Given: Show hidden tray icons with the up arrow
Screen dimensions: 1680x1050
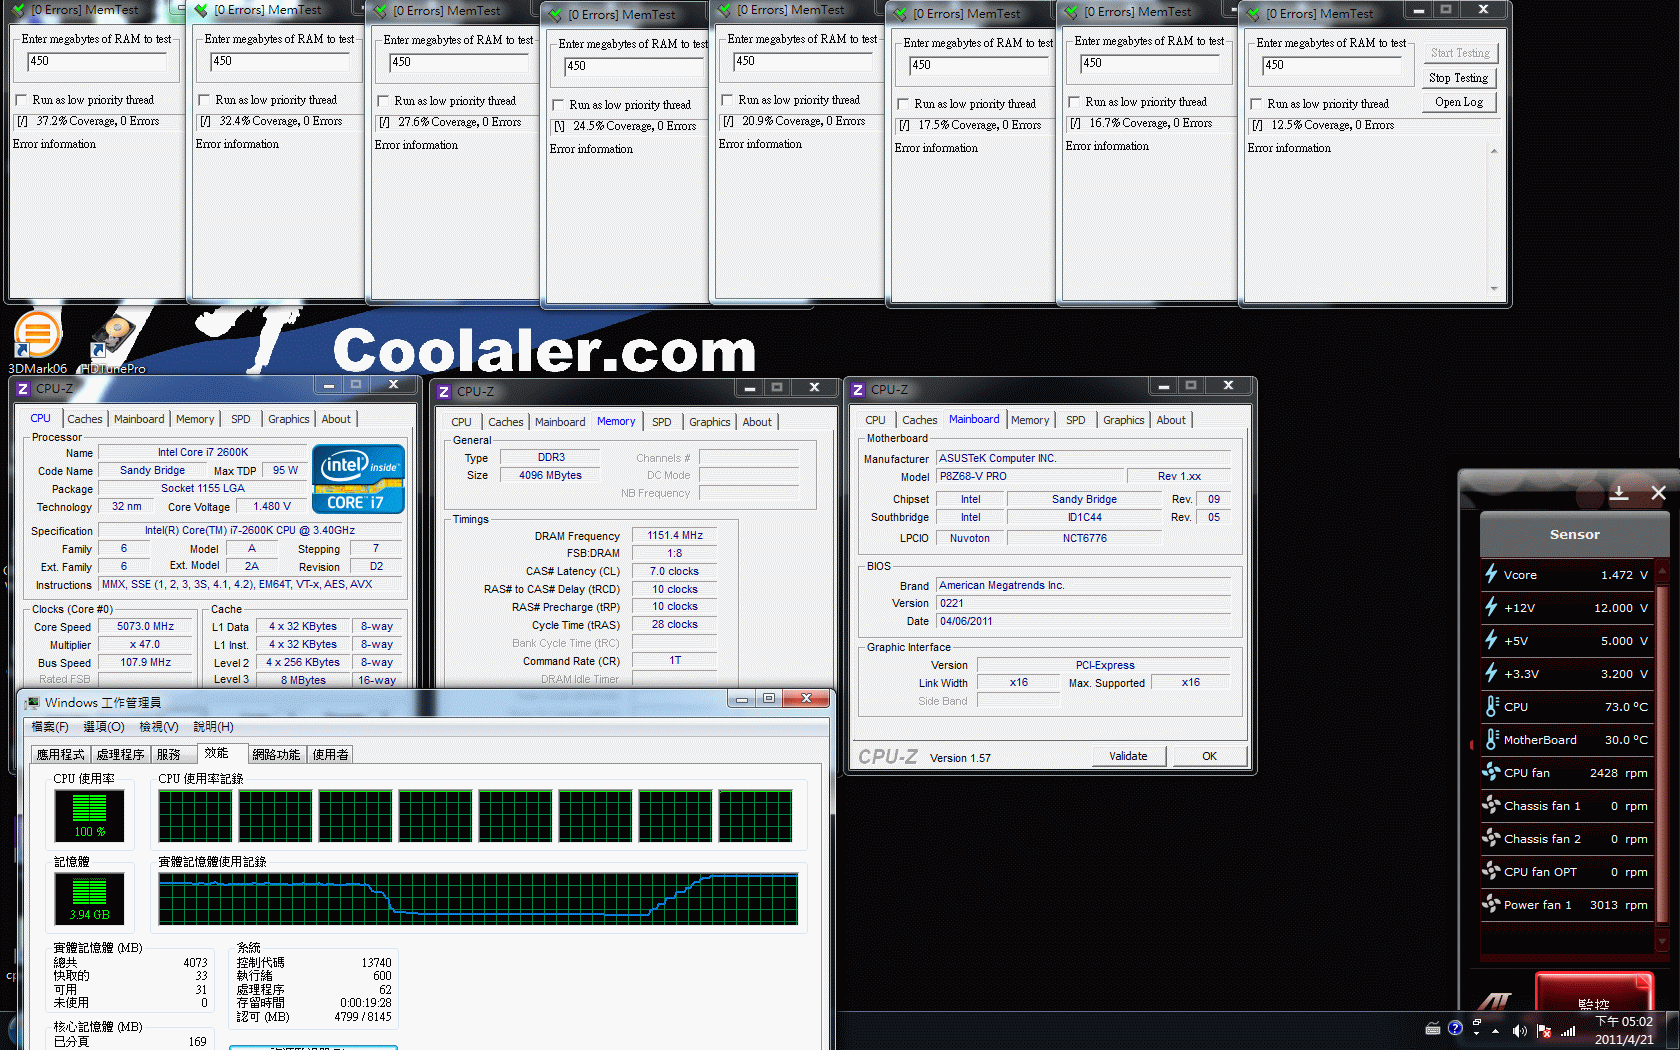Looking at the screenshot, I should 1496,1031.
